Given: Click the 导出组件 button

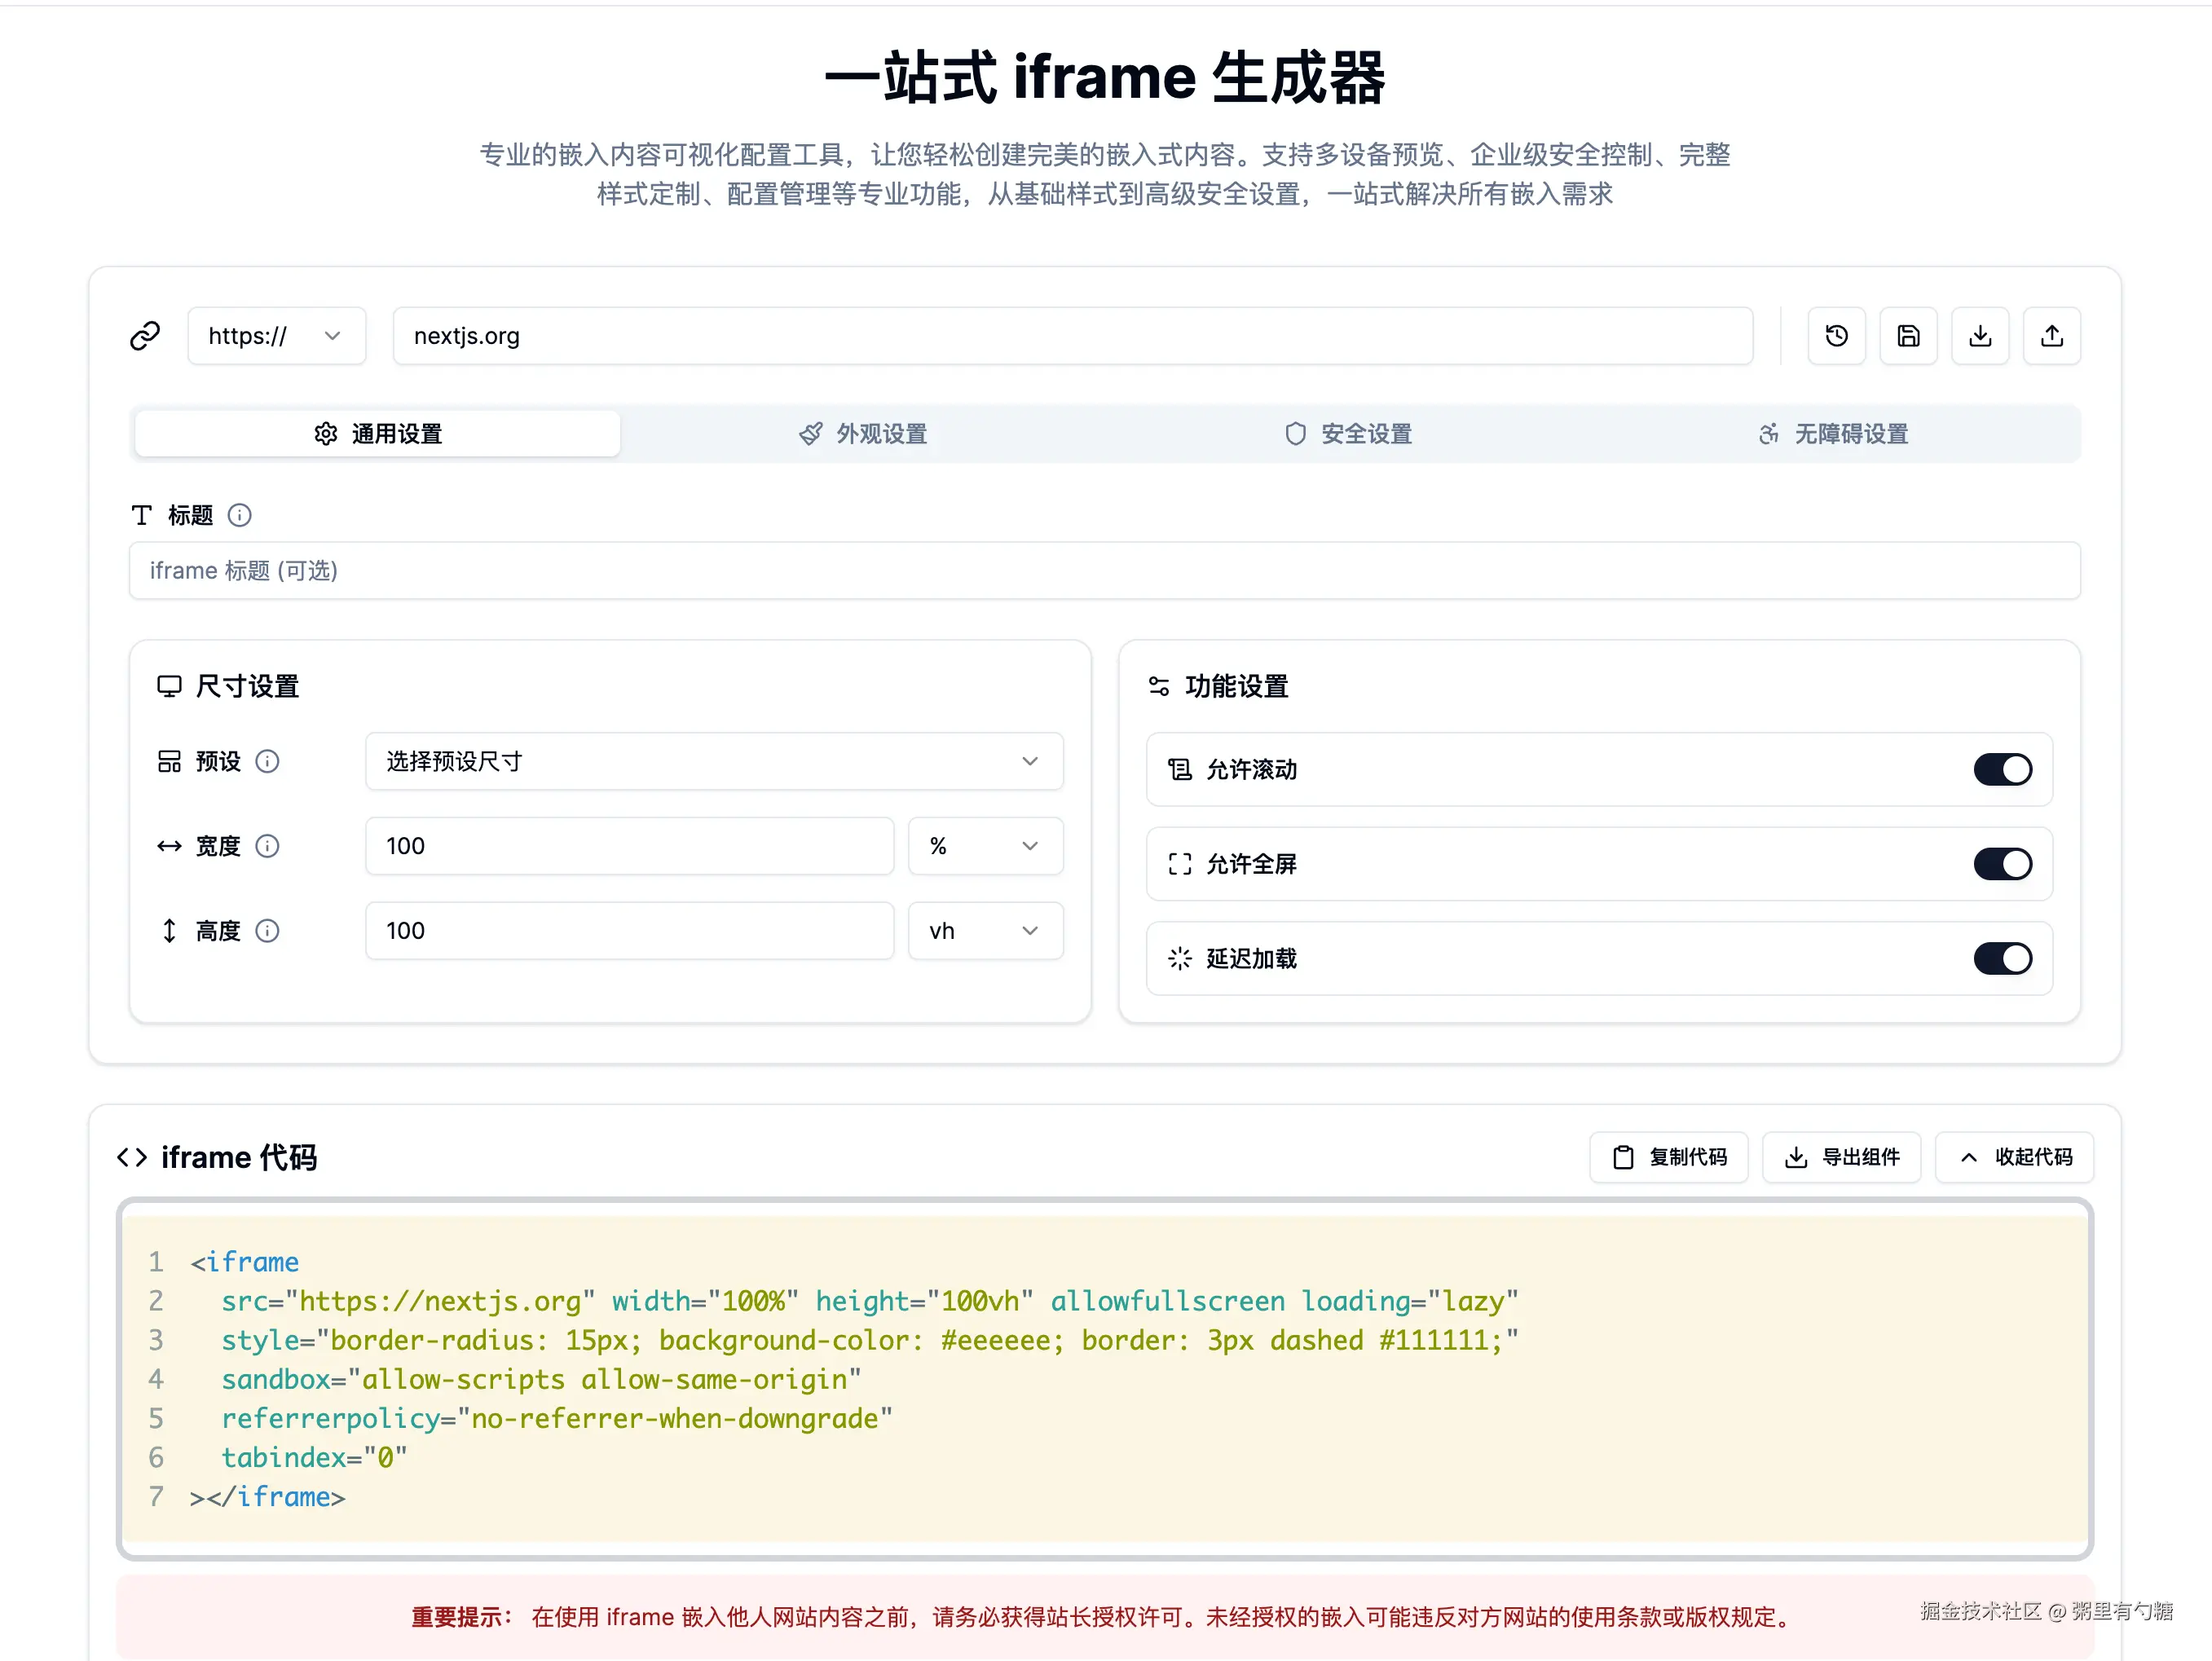Looking at the screenshot, I should (1841, 1157).
